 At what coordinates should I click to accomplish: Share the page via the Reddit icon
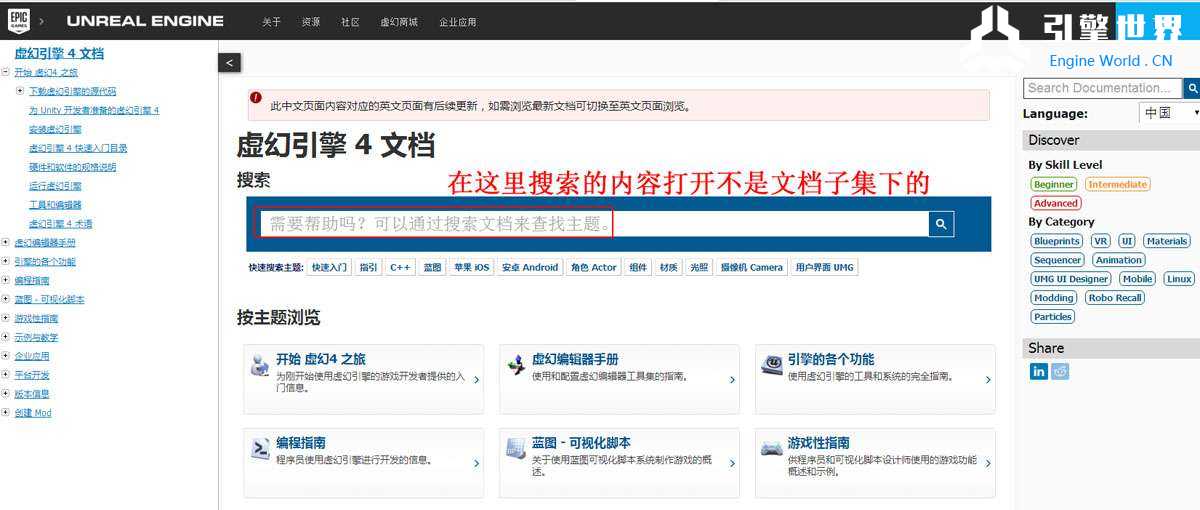pos(1060,371)
